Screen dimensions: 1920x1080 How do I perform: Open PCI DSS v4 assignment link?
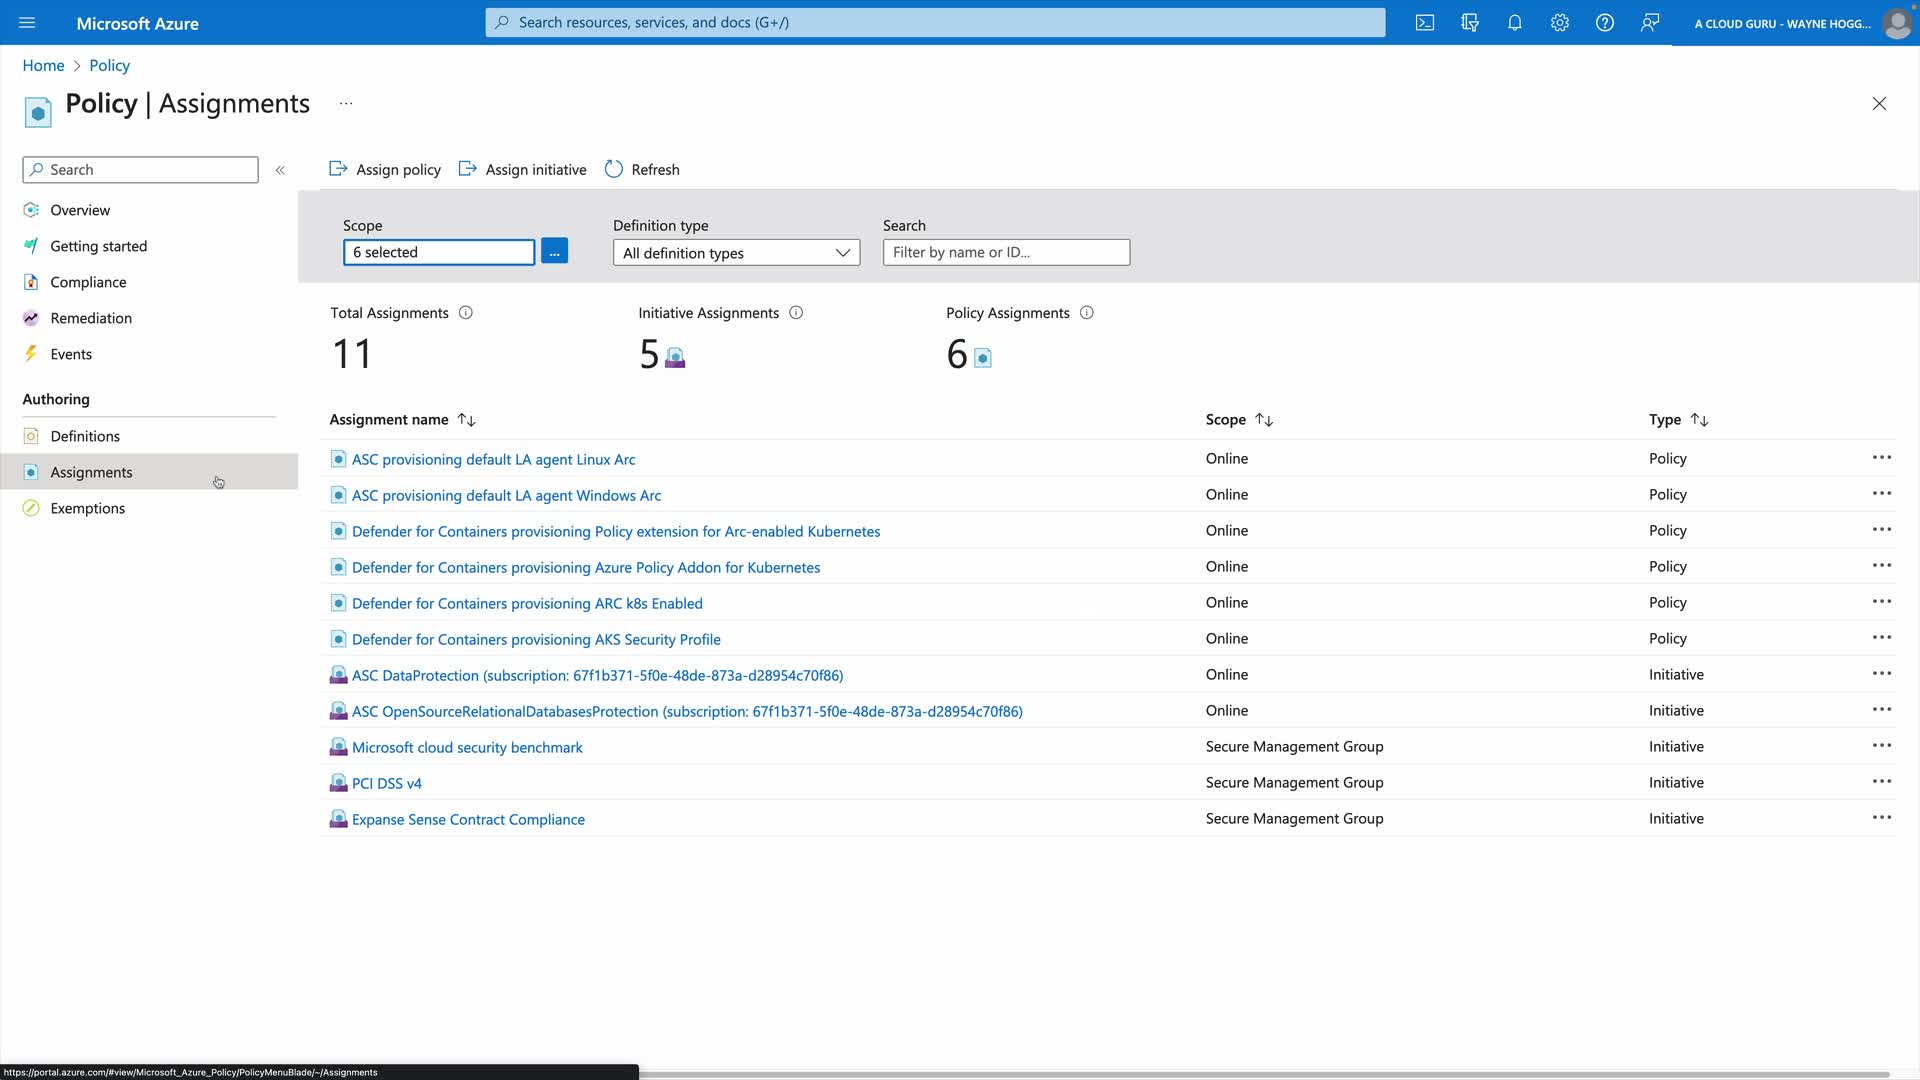386,783
